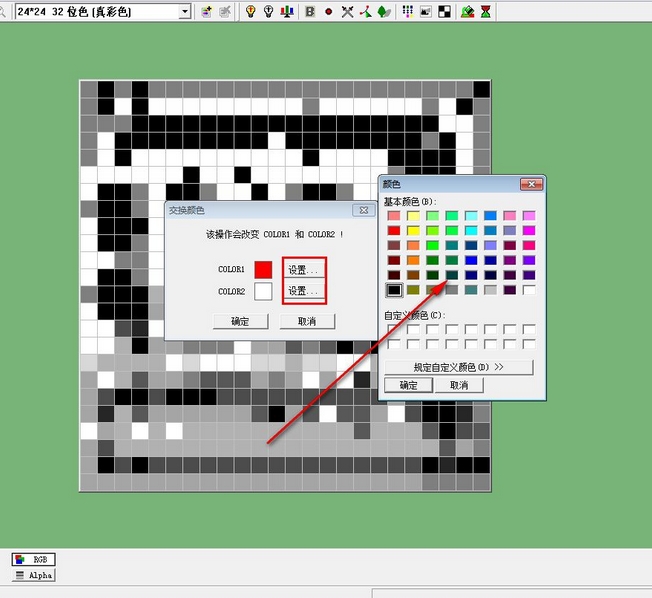This screenshot has height=598, width=652.
Task: Click the white COLOR2 swatch
Action: coord(263,291)
